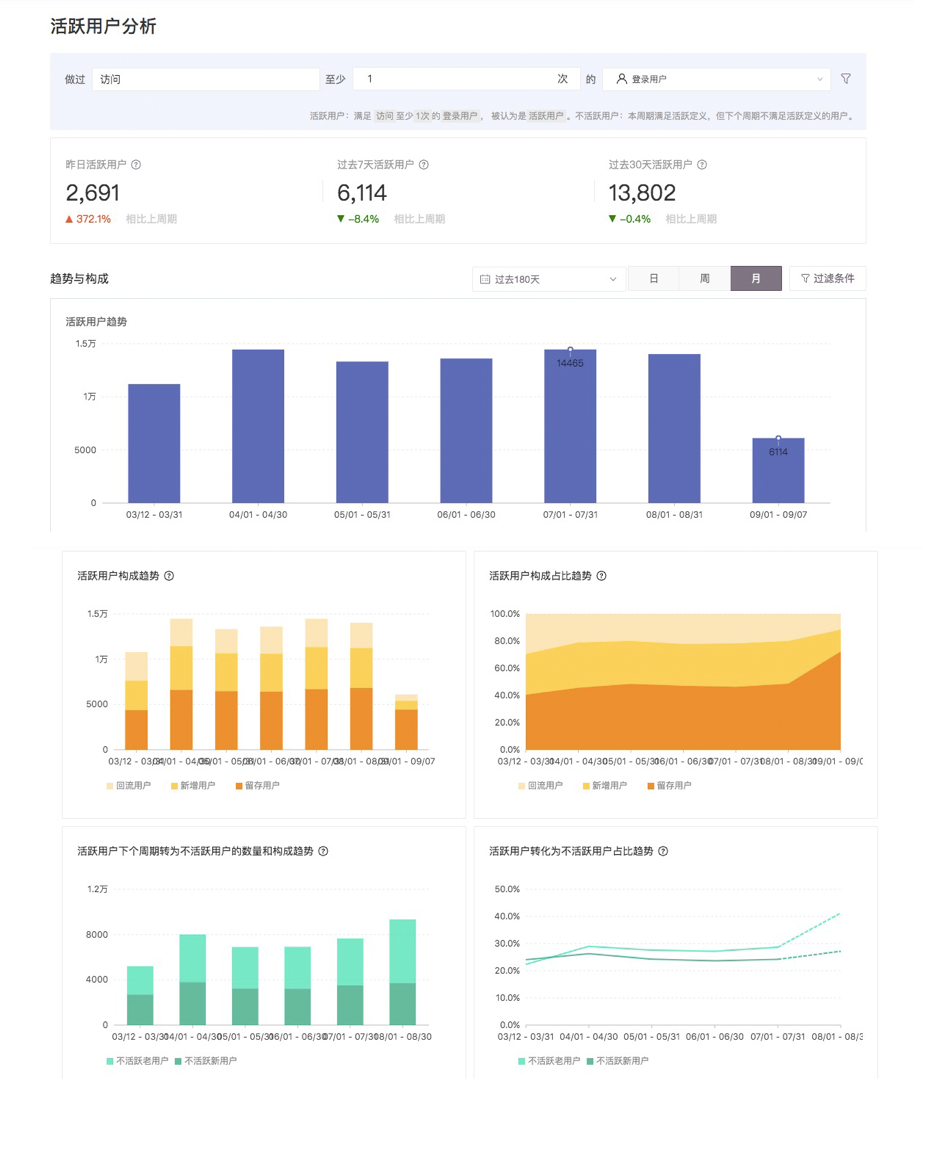Switch to 周 granularity tab
This screenshot has height=1175, width=939.
click(704, 279)
